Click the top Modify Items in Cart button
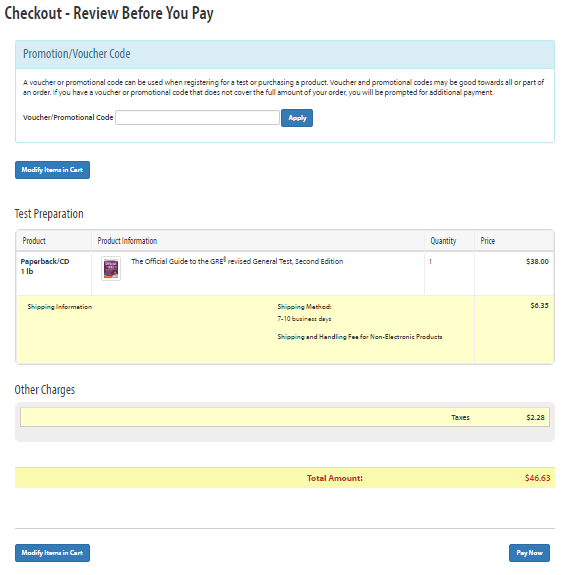This screenshot has height=575, width=562. [52, 170]
